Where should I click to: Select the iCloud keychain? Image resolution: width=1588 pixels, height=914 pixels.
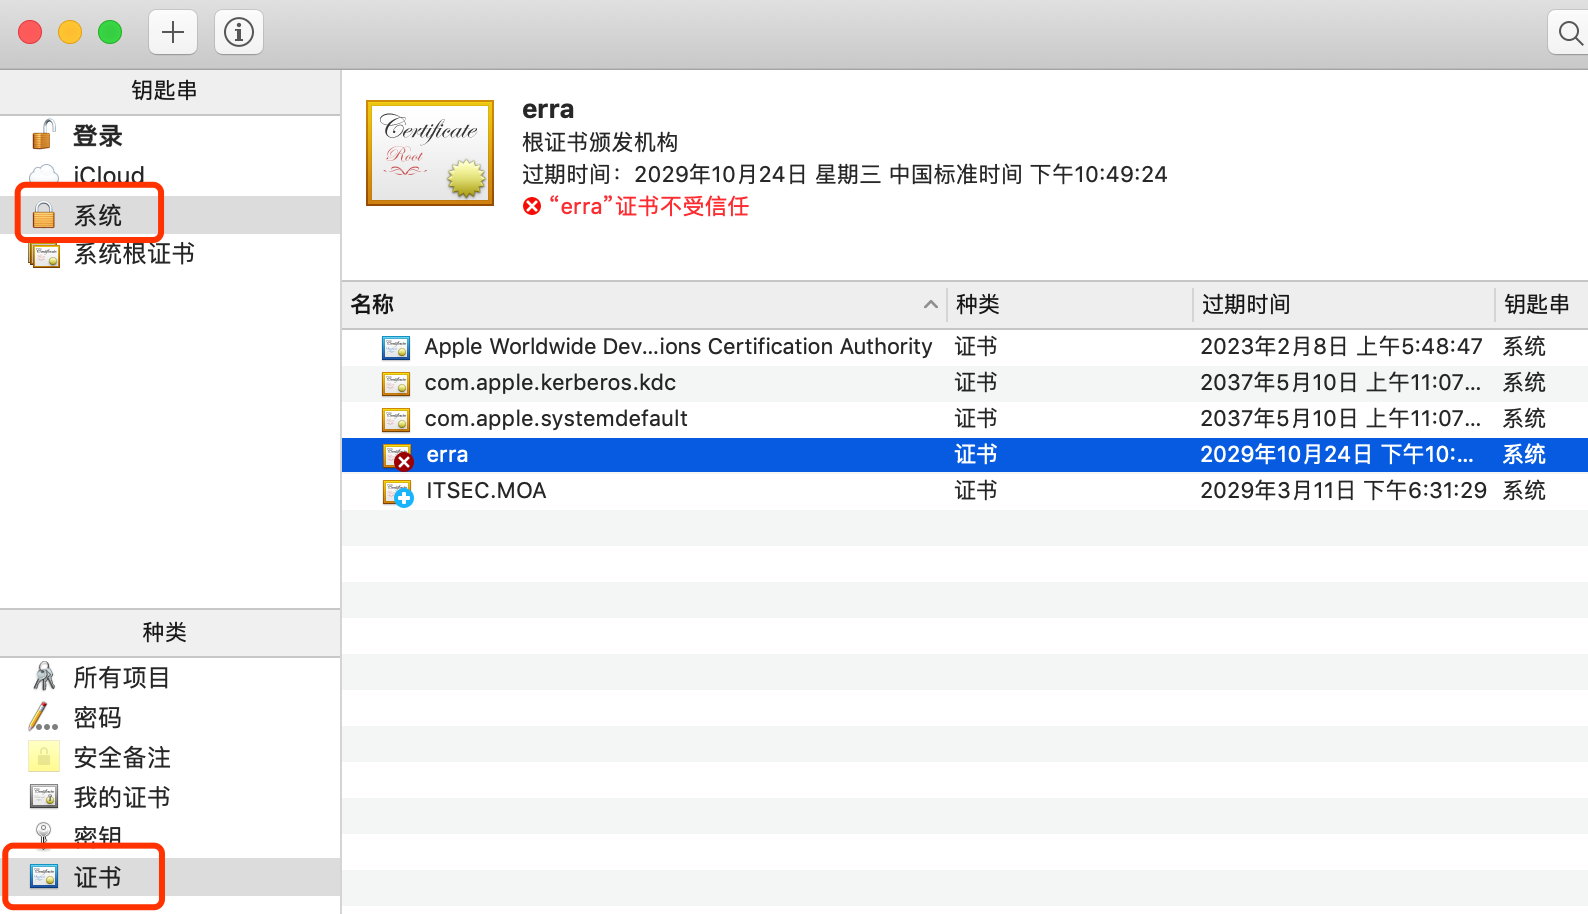pyautogui.click(x=108, y=175)
